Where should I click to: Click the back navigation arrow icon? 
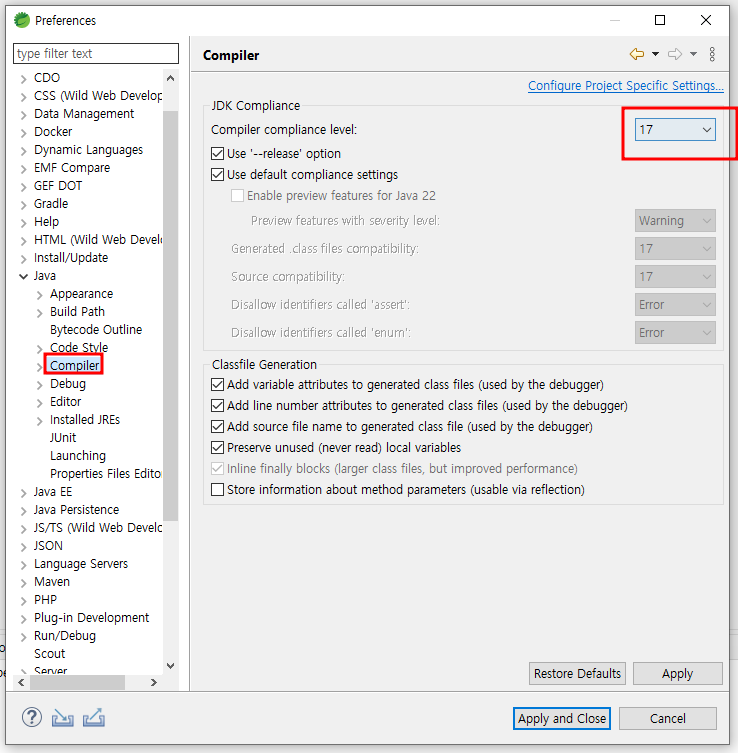(637, 54)
